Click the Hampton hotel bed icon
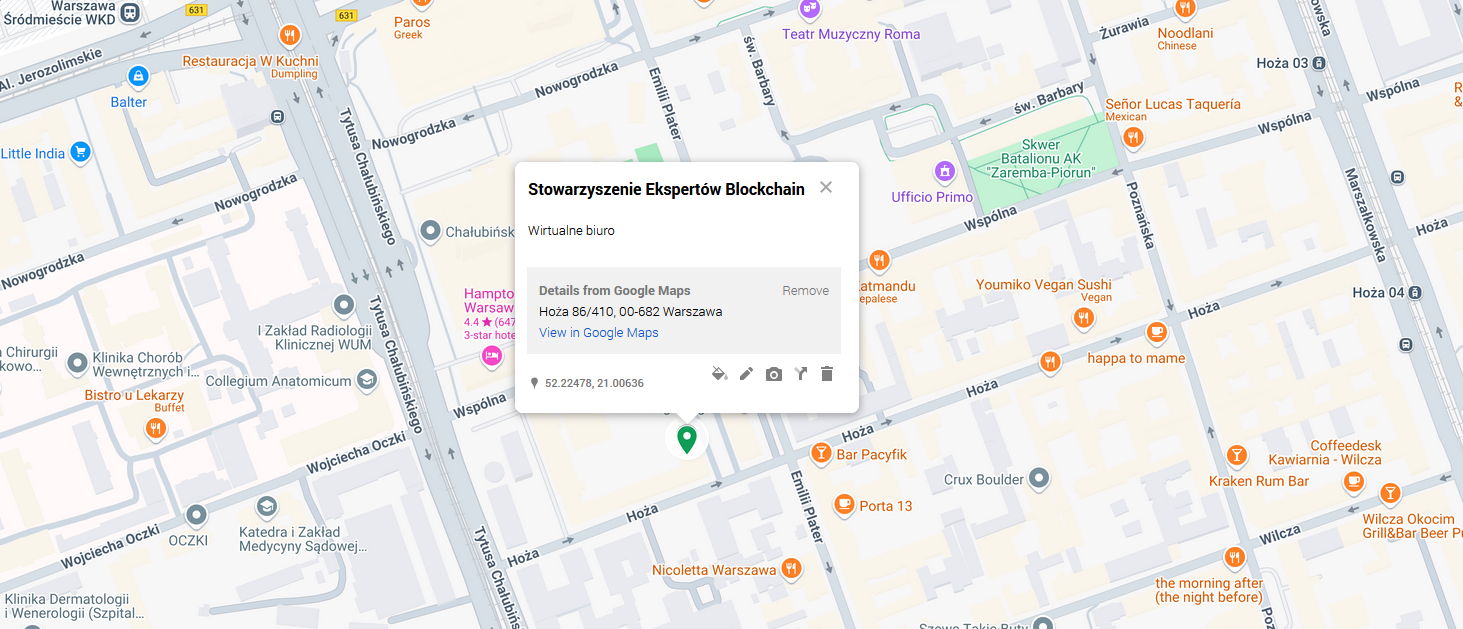The width and height of the screenshot is (1463, 629). coord(491,356)
